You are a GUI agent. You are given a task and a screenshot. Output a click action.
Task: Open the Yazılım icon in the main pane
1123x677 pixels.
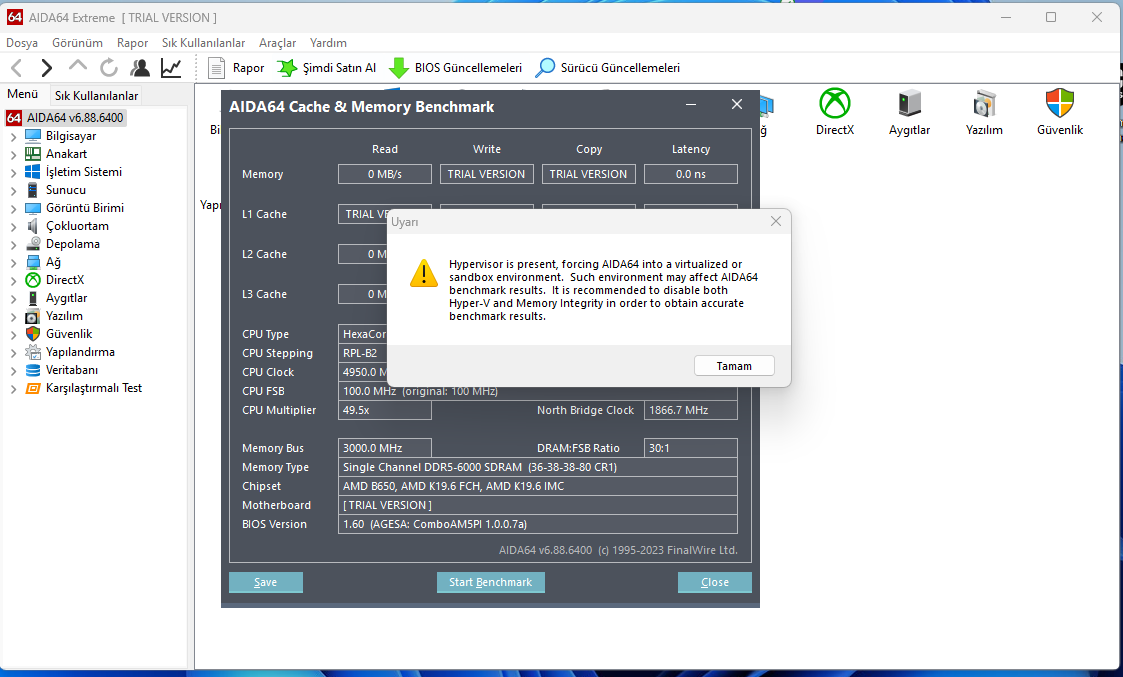[x=984, y=103]
